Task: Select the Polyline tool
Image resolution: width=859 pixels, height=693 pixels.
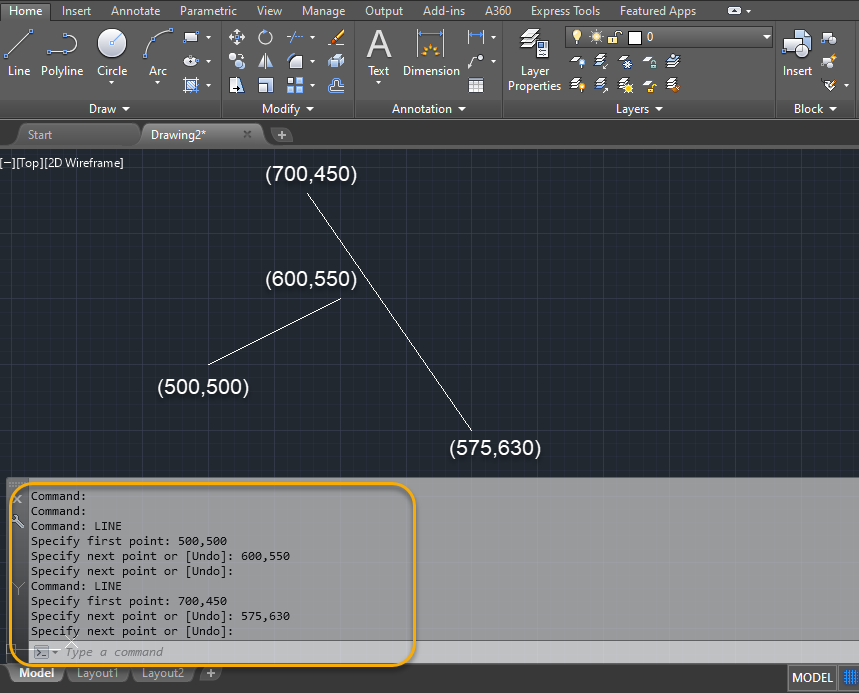Action: [x=62, y=53]
